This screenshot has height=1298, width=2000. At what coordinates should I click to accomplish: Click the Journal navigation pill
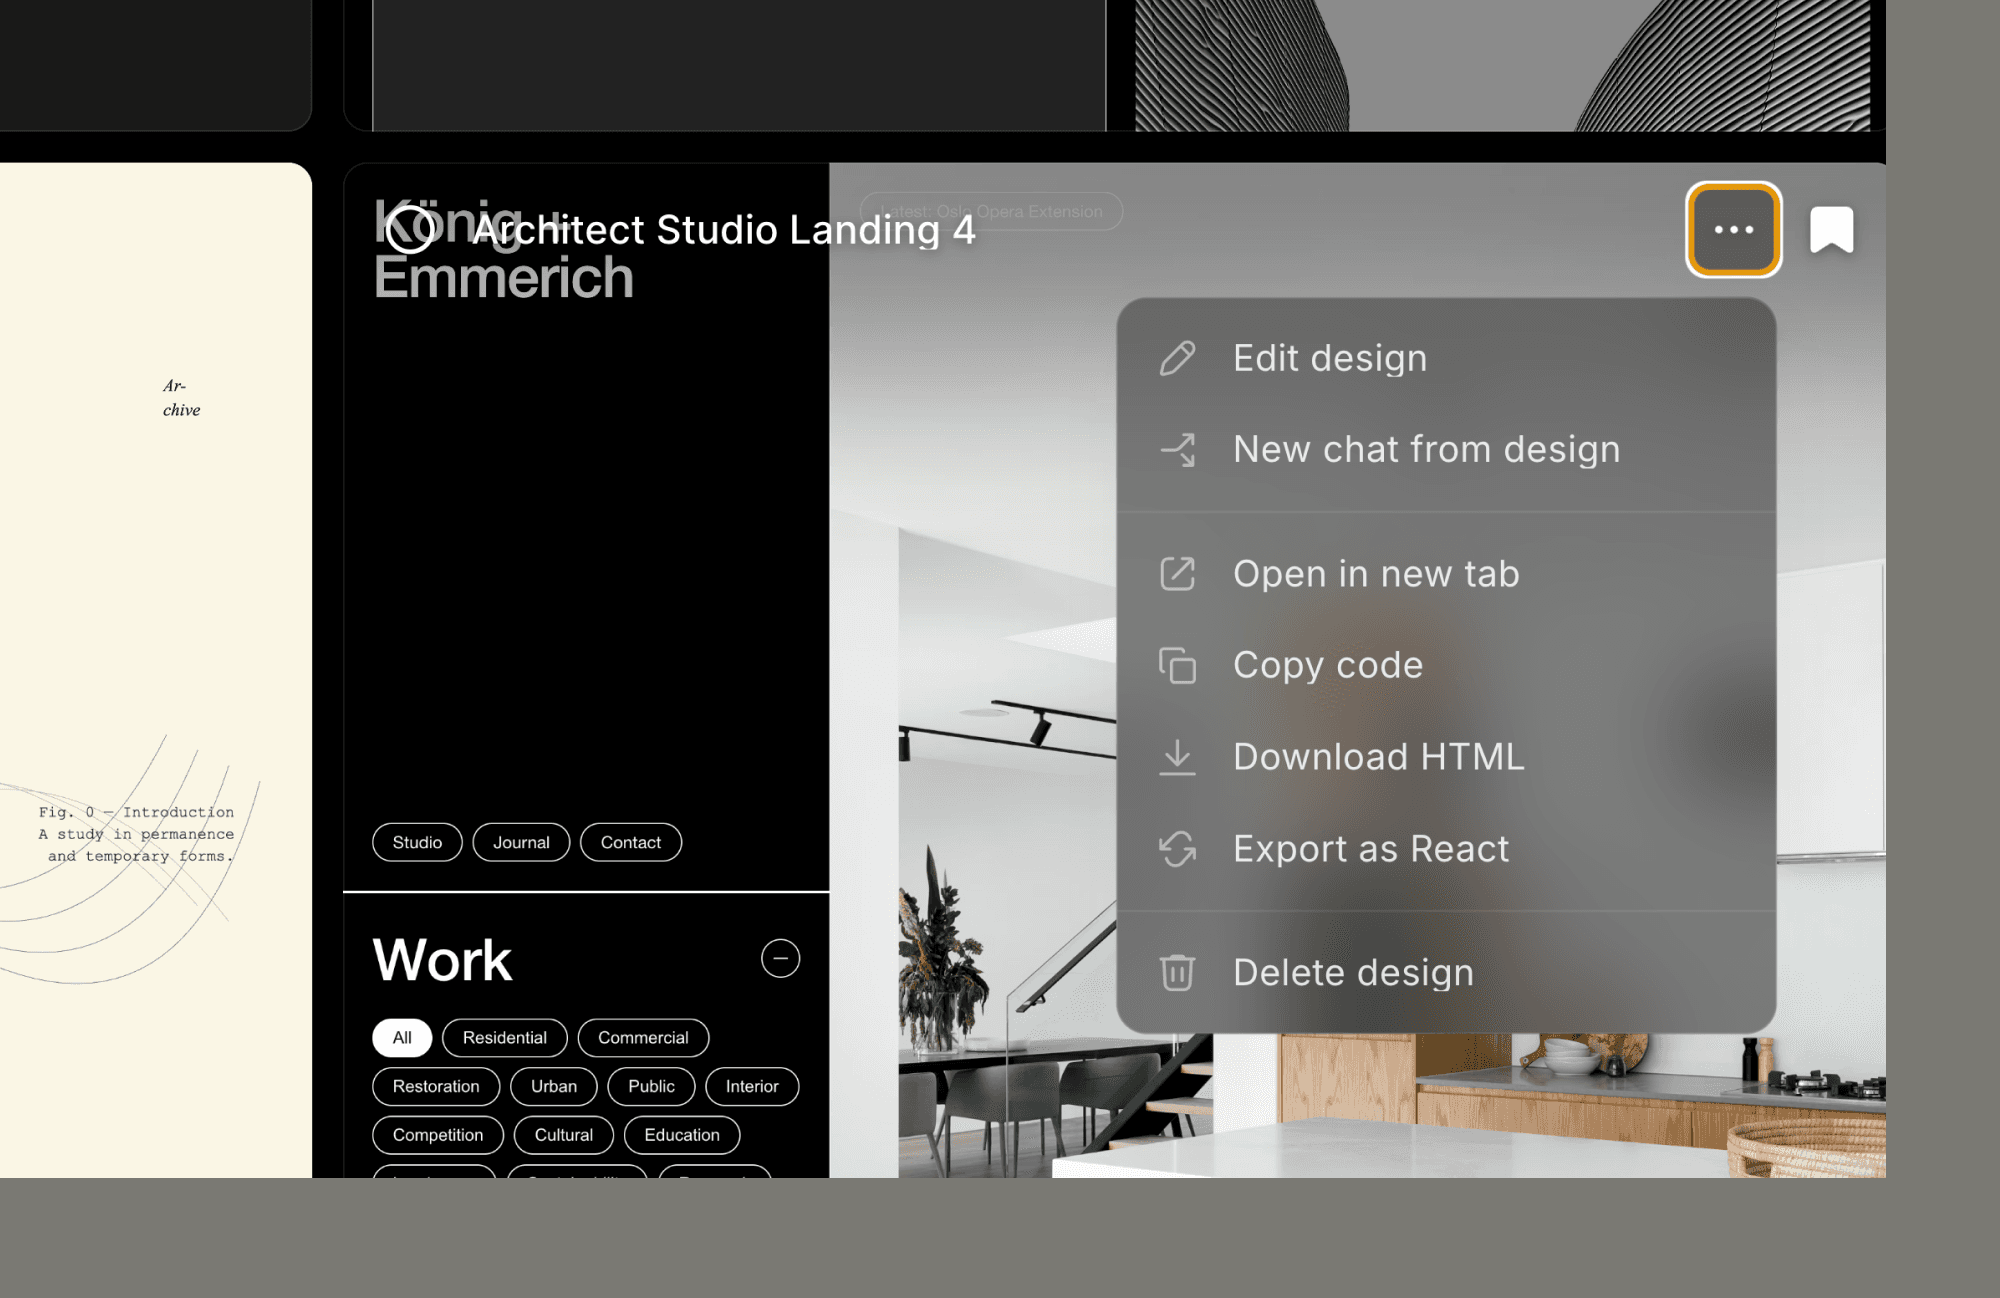pos(521,842)
